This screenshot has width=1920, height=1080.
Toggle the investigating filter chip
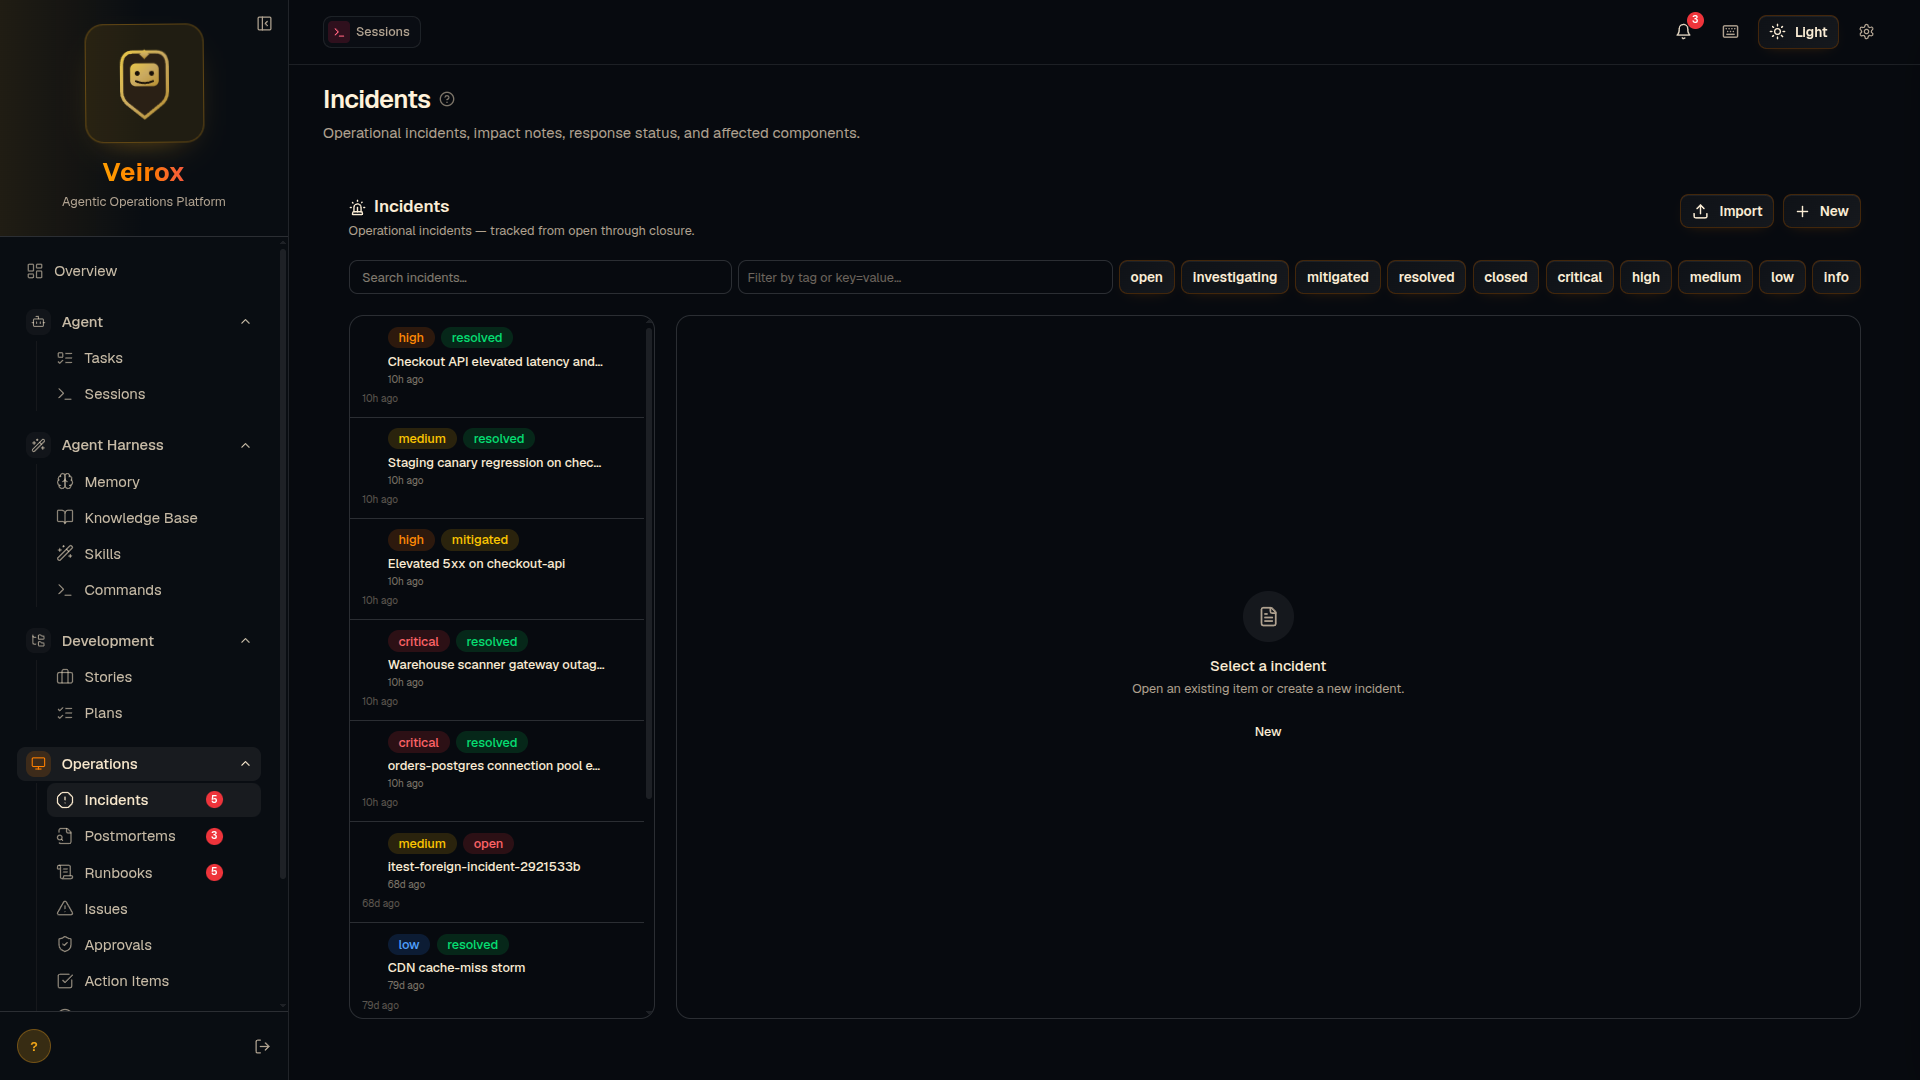tap(1234, 277)
